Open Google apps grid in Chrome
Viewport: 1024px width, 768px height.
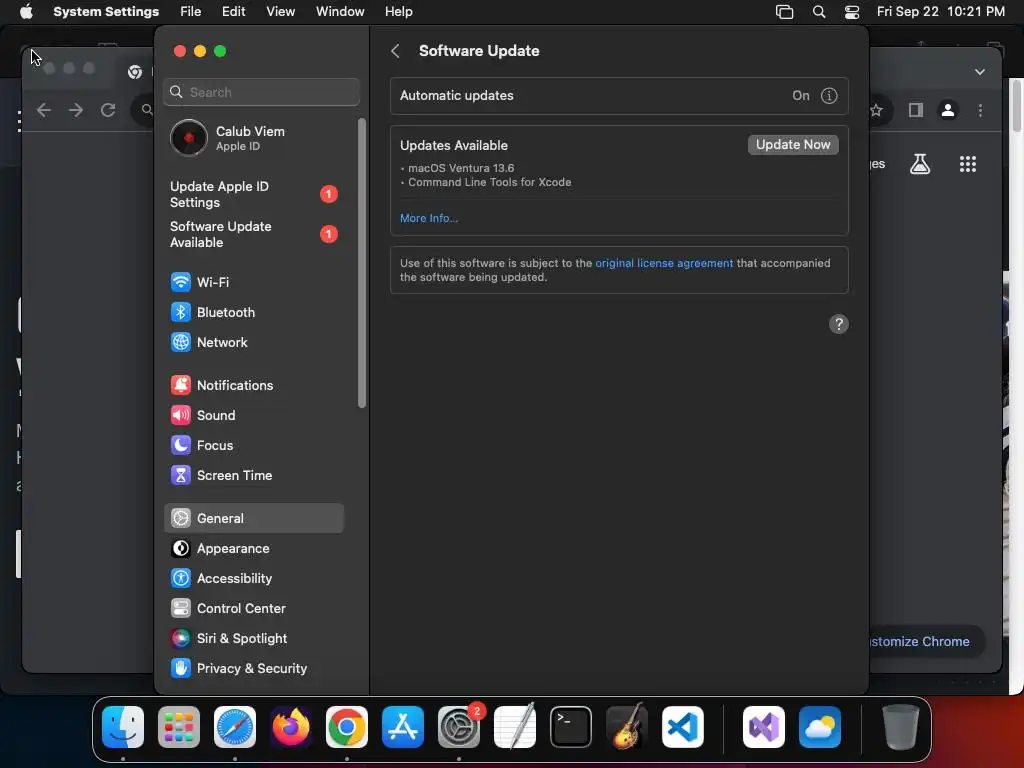point(968,164)
